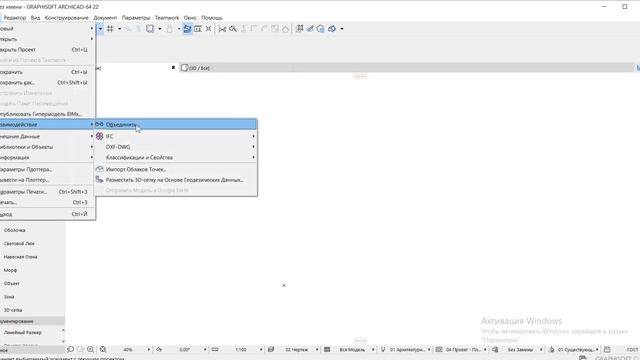Image resolution: width=640 pixels, height=360 pixels.
Task: Choose Сохранить как... in the file menu
Action: (x=47, y=82)
